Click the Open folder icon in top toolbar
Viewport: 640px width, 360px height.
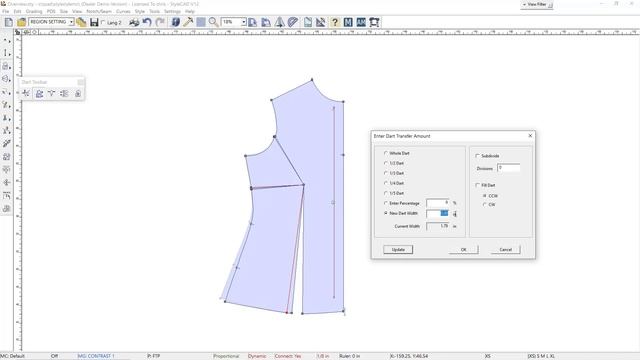click(x=21, y=22)
